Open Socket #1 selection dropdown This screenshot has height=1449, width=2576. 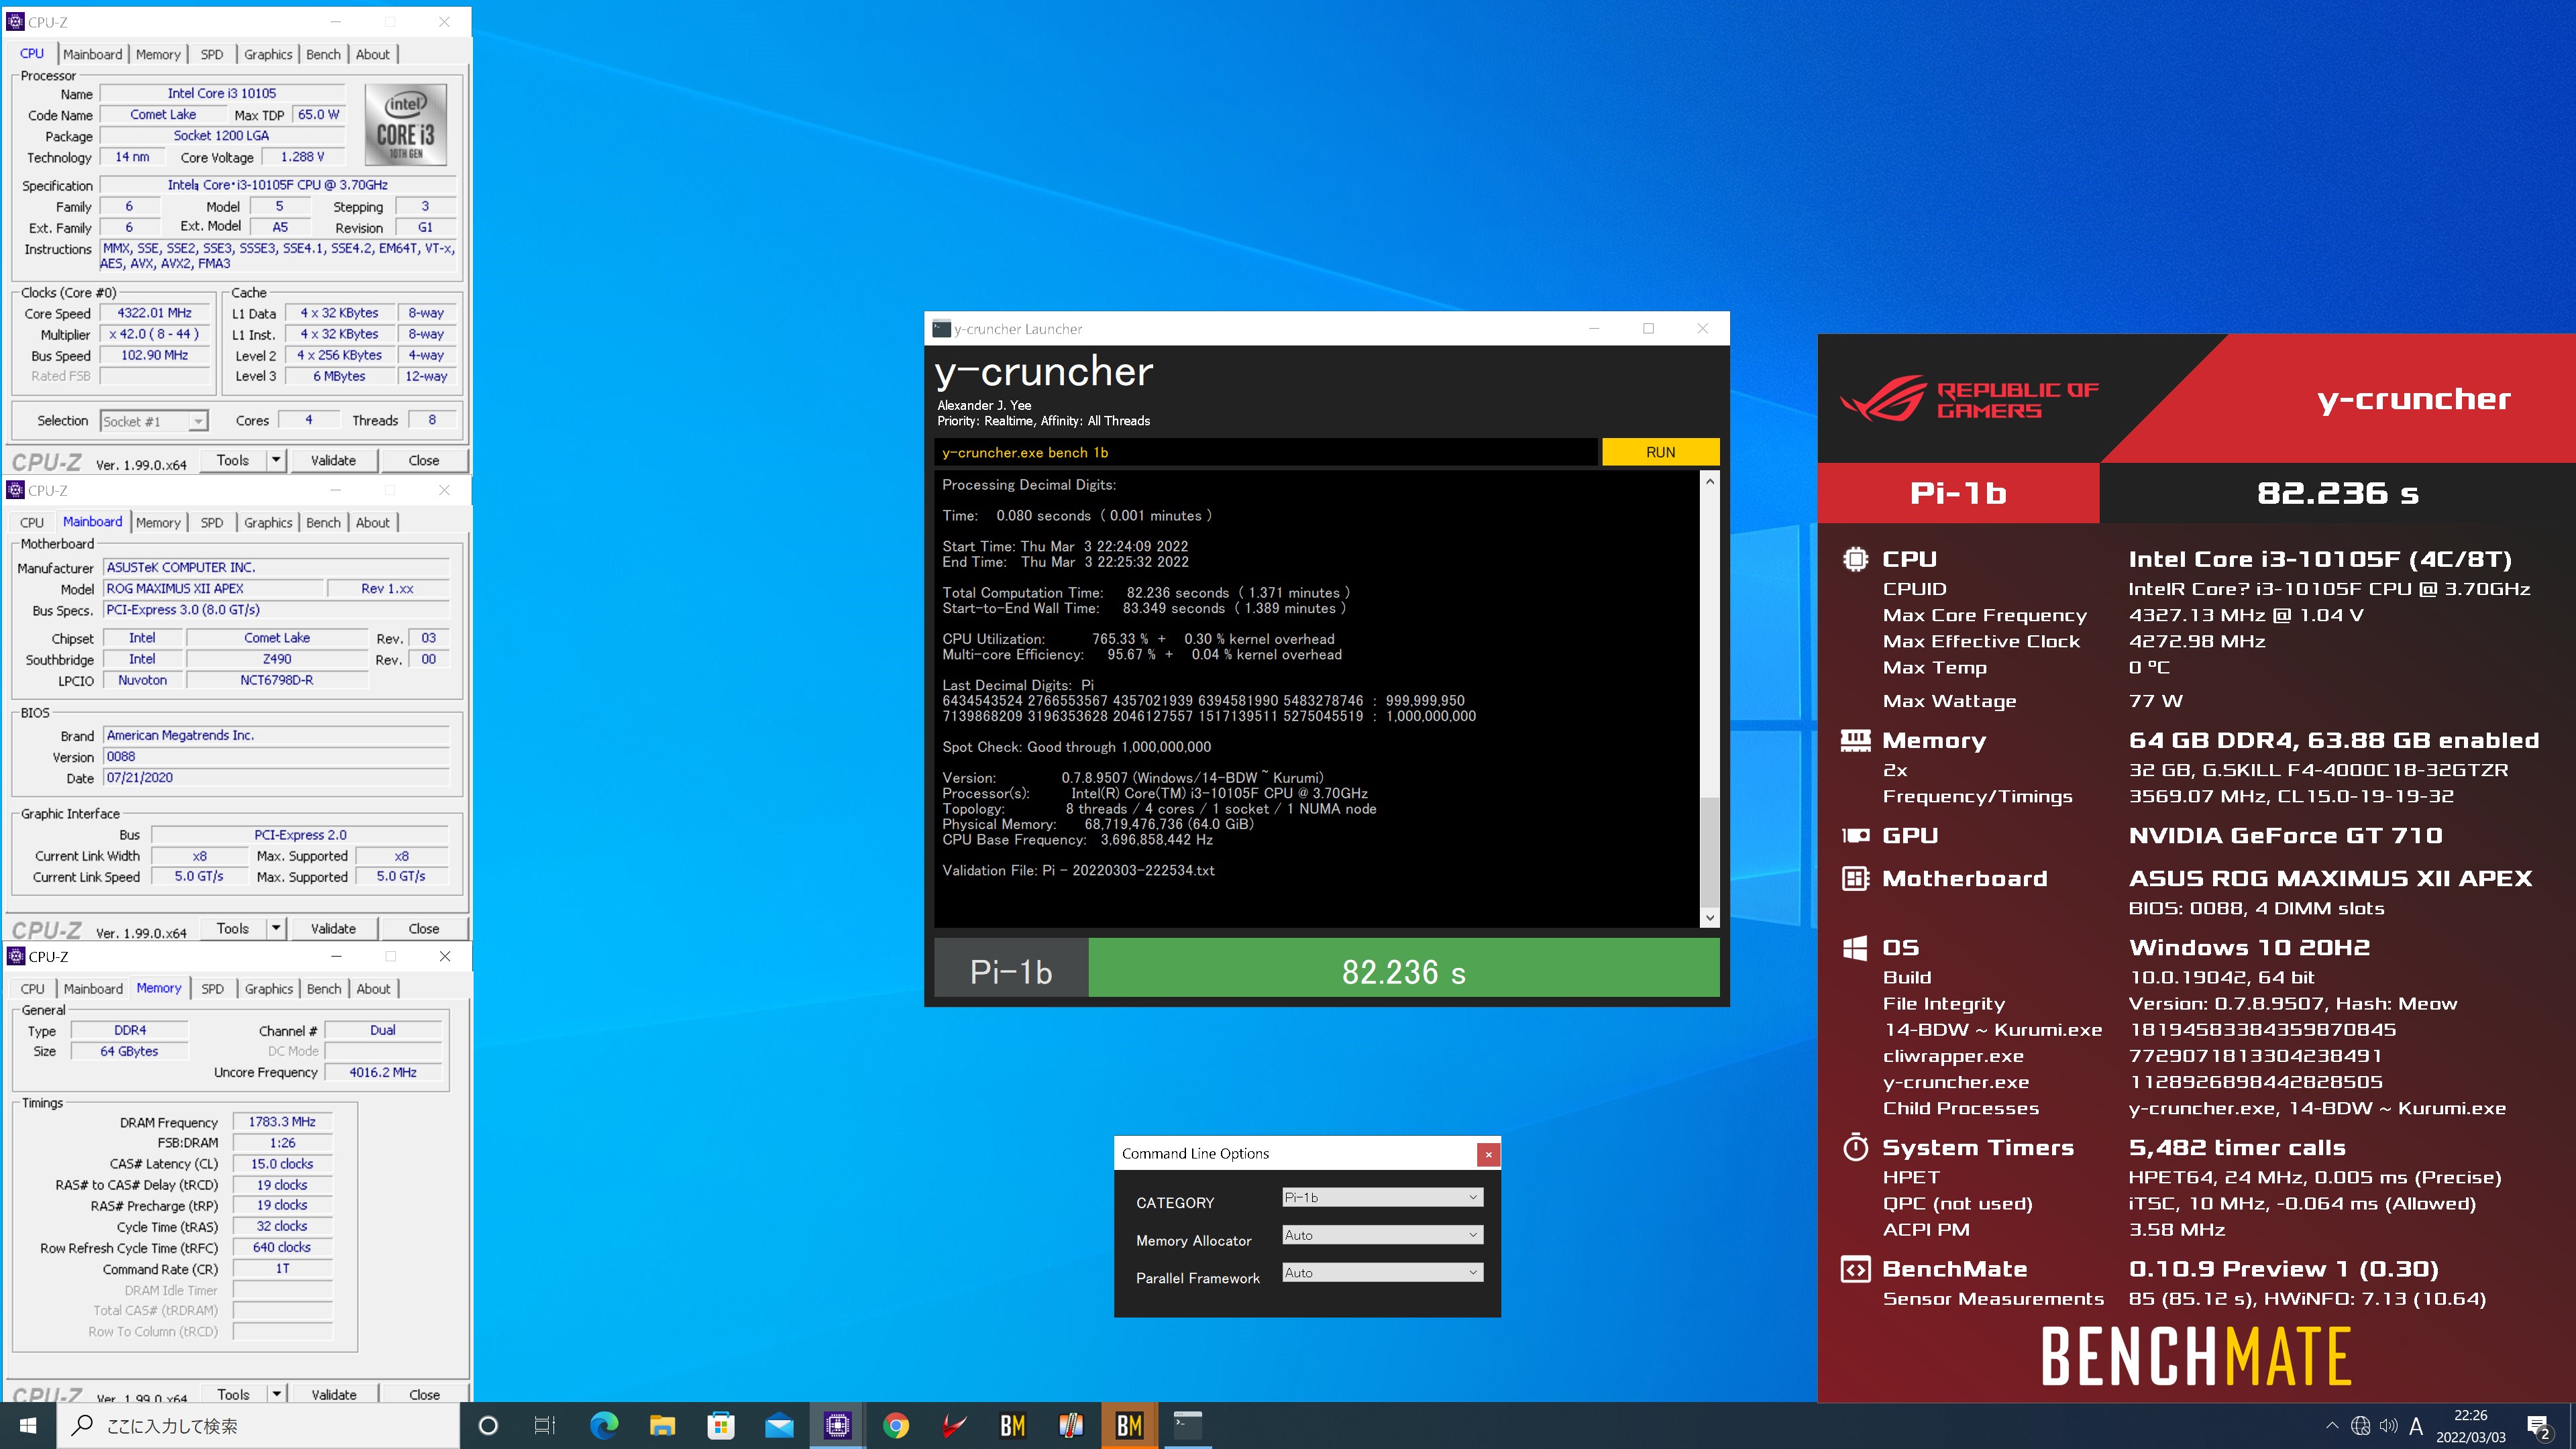154,422
